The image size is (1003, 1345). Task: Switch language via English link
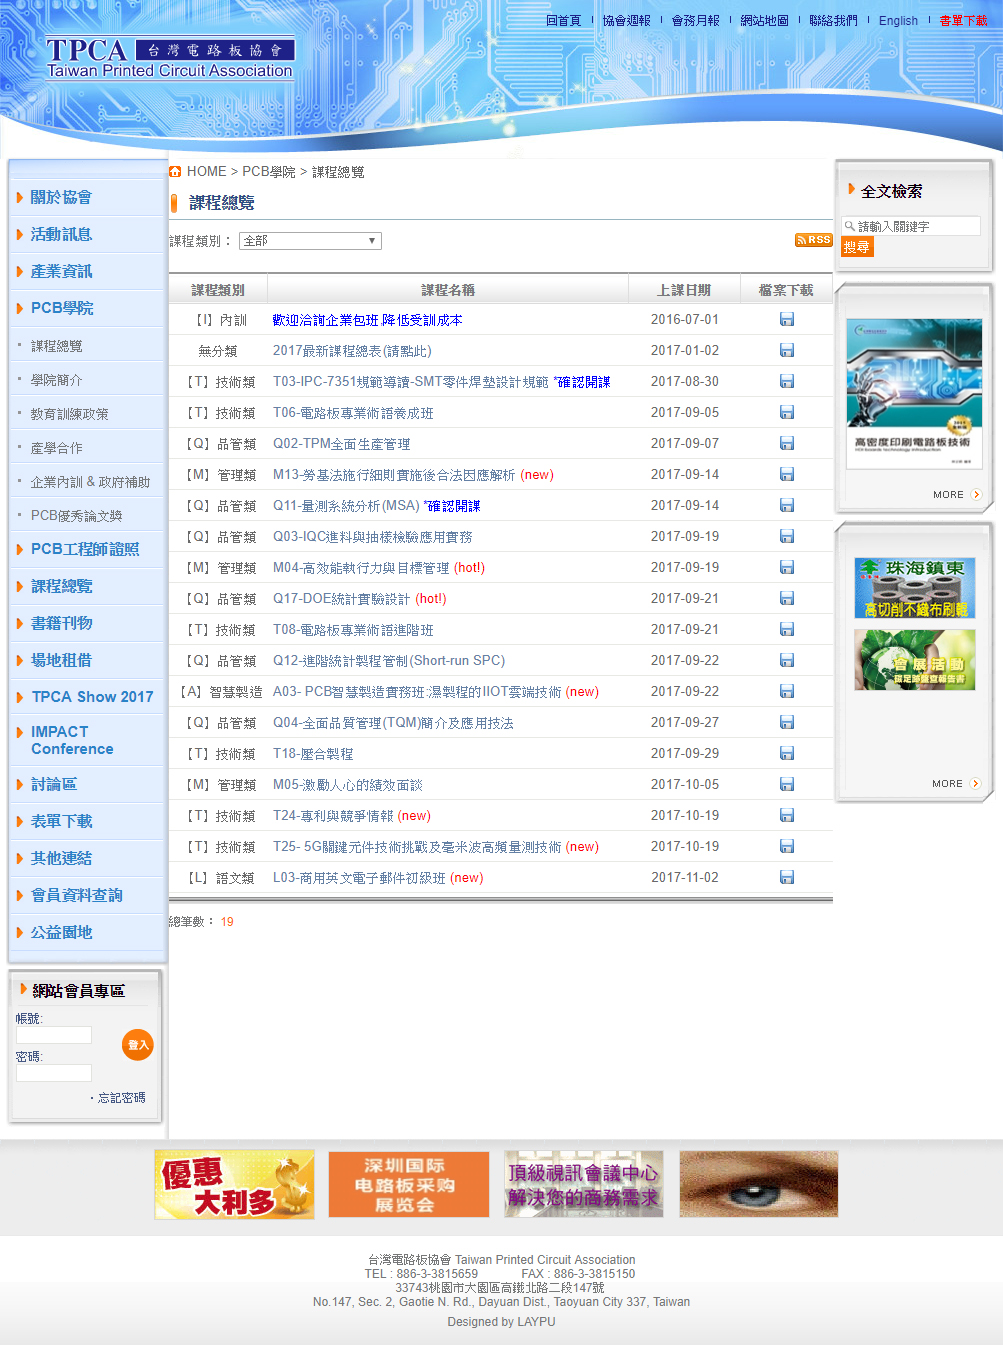[898, 21]
